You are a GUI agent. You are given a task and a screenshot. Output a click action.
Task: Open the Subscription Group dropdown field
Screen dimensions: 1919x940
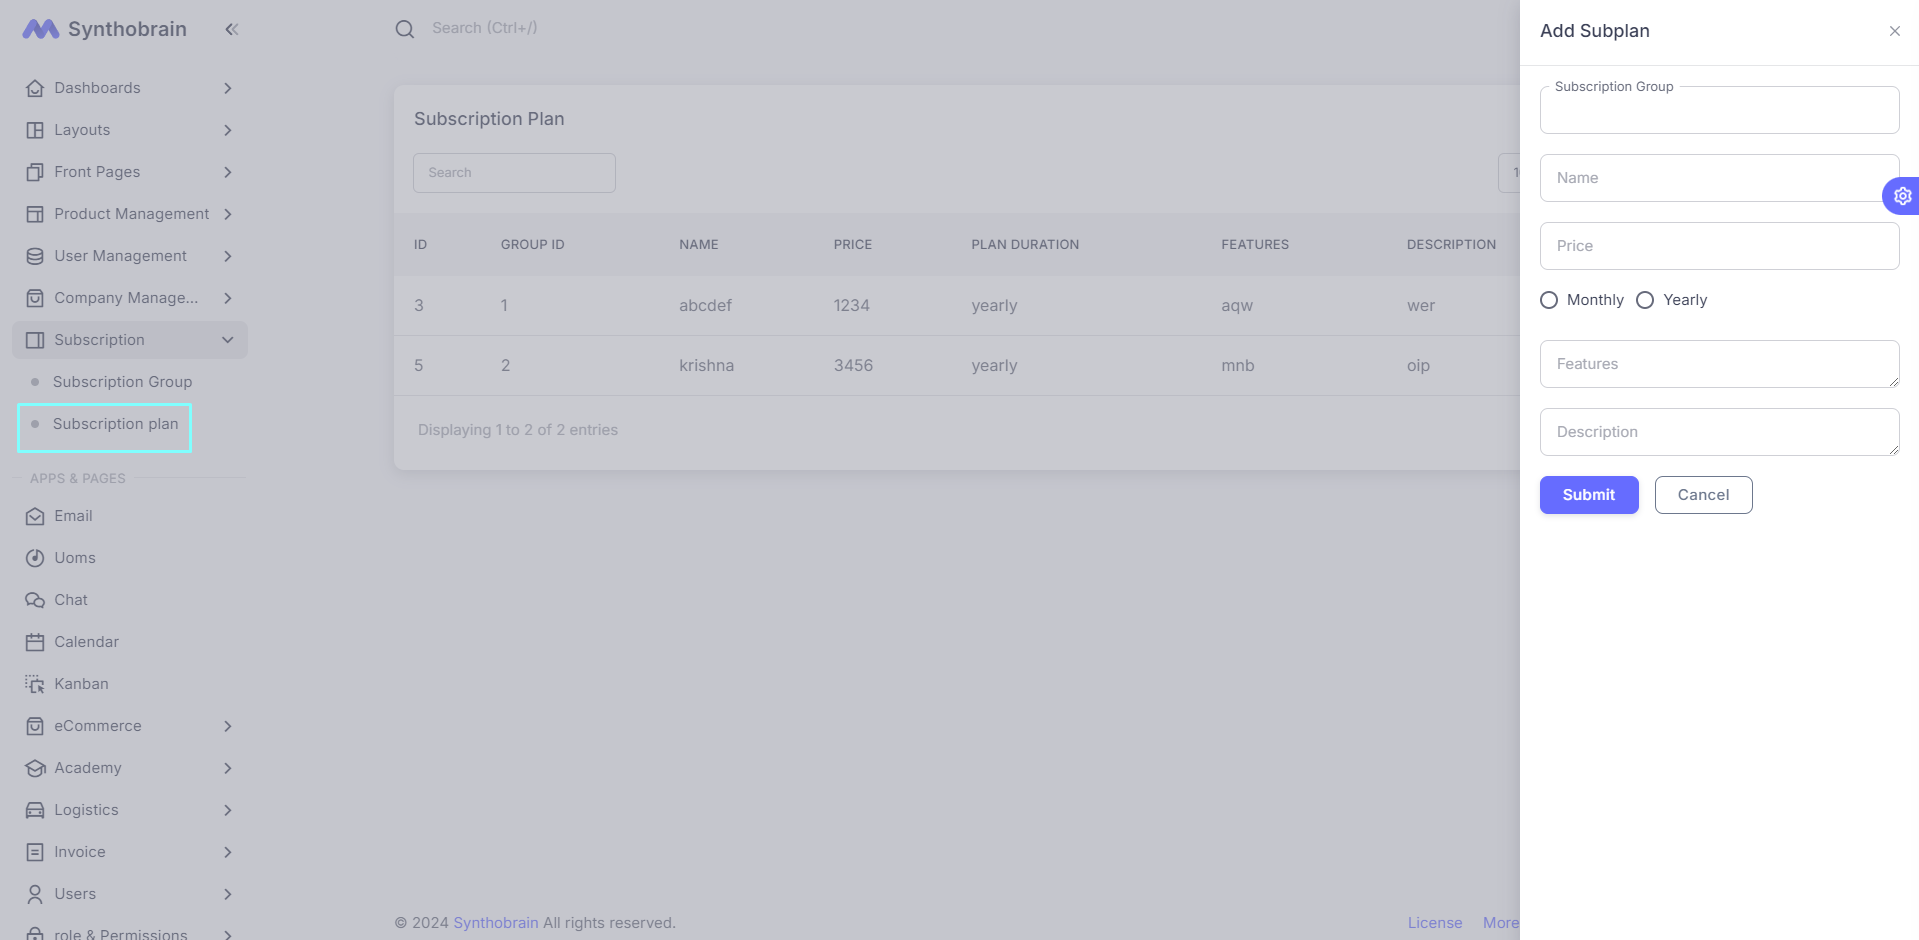click(1719, 111)
